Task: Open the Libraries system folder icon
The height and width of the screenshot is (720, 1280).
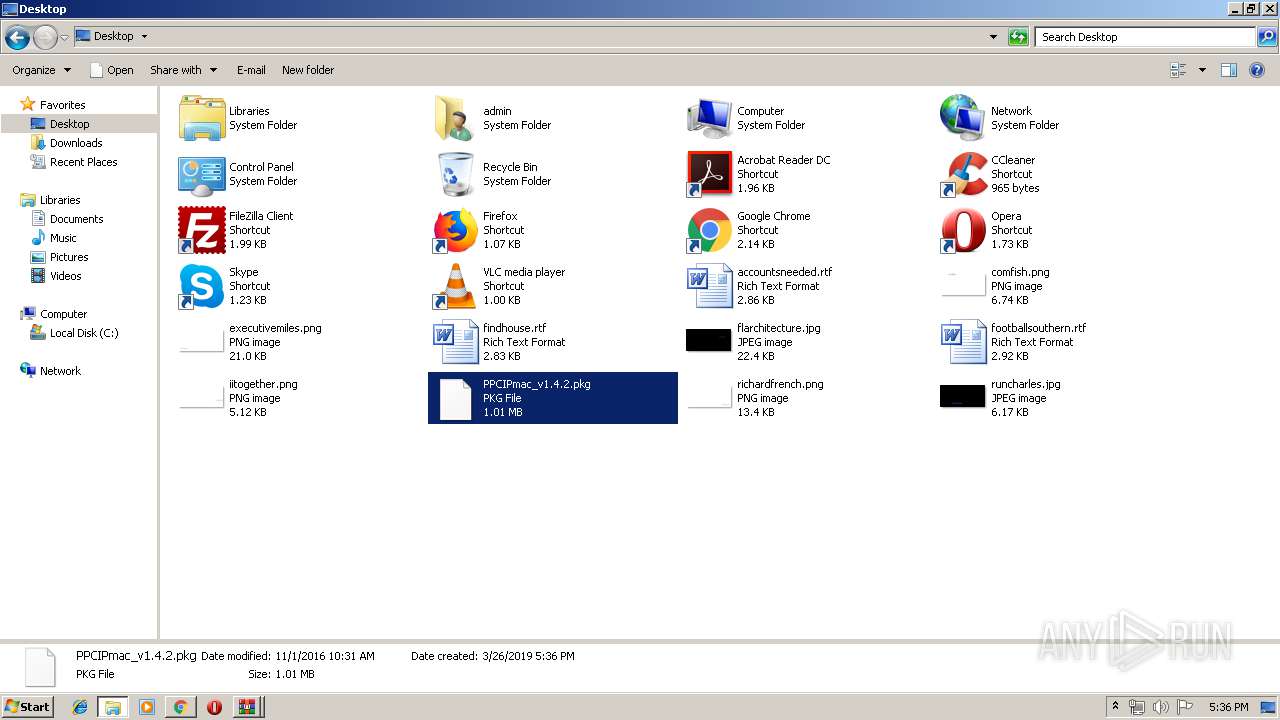Action: click(x=202, y=118)
